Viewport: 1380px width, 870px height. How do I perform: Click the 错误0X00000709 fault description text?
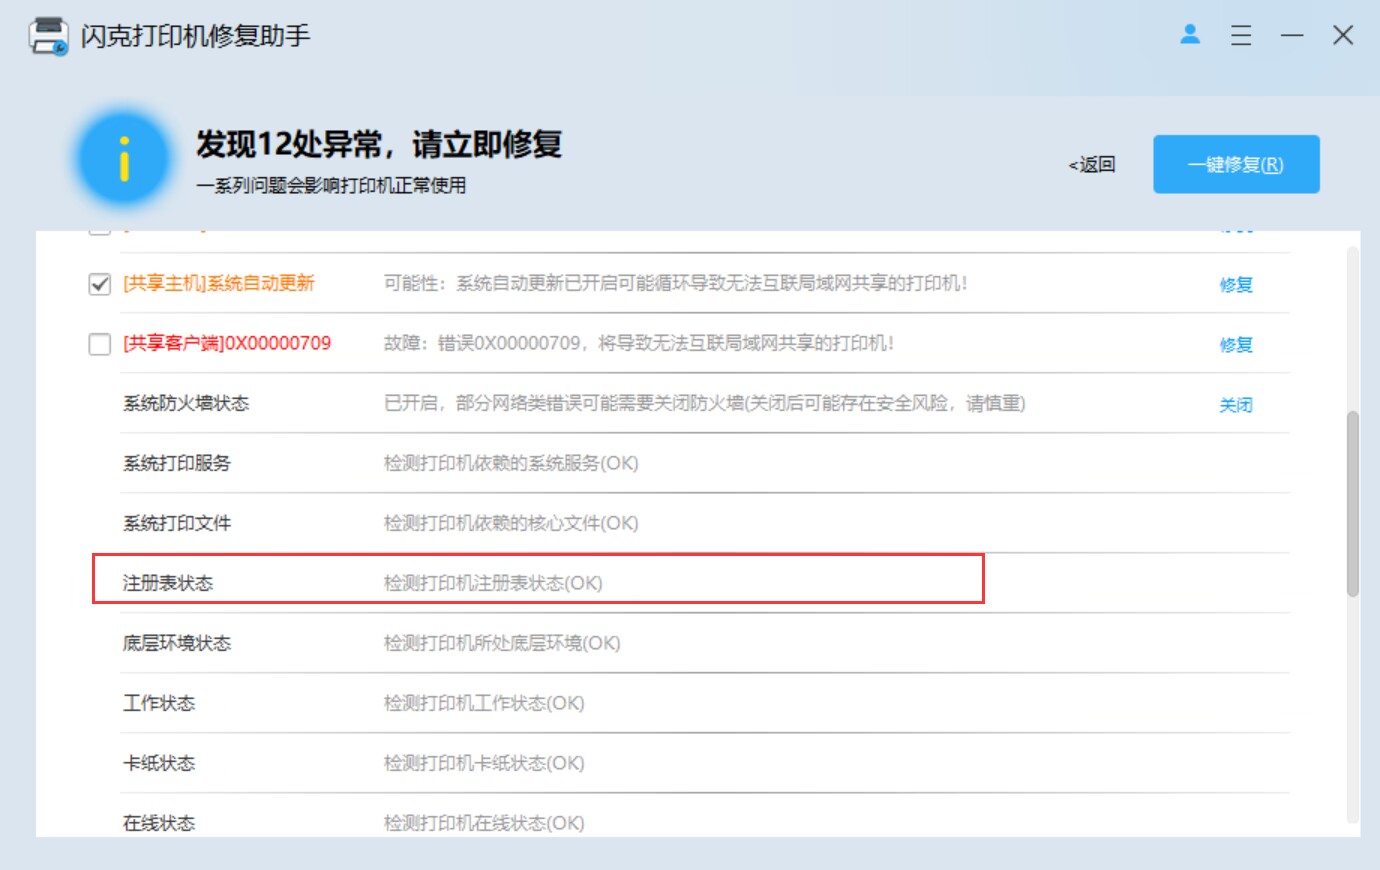point(639,343)
